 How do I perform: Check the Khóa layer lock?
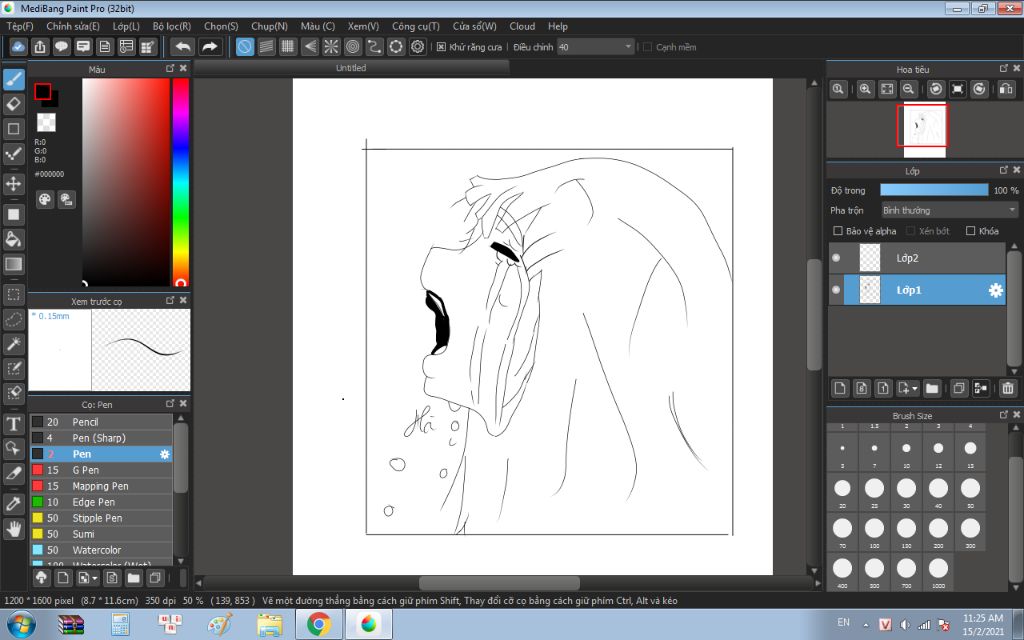(x=970, y=231)
